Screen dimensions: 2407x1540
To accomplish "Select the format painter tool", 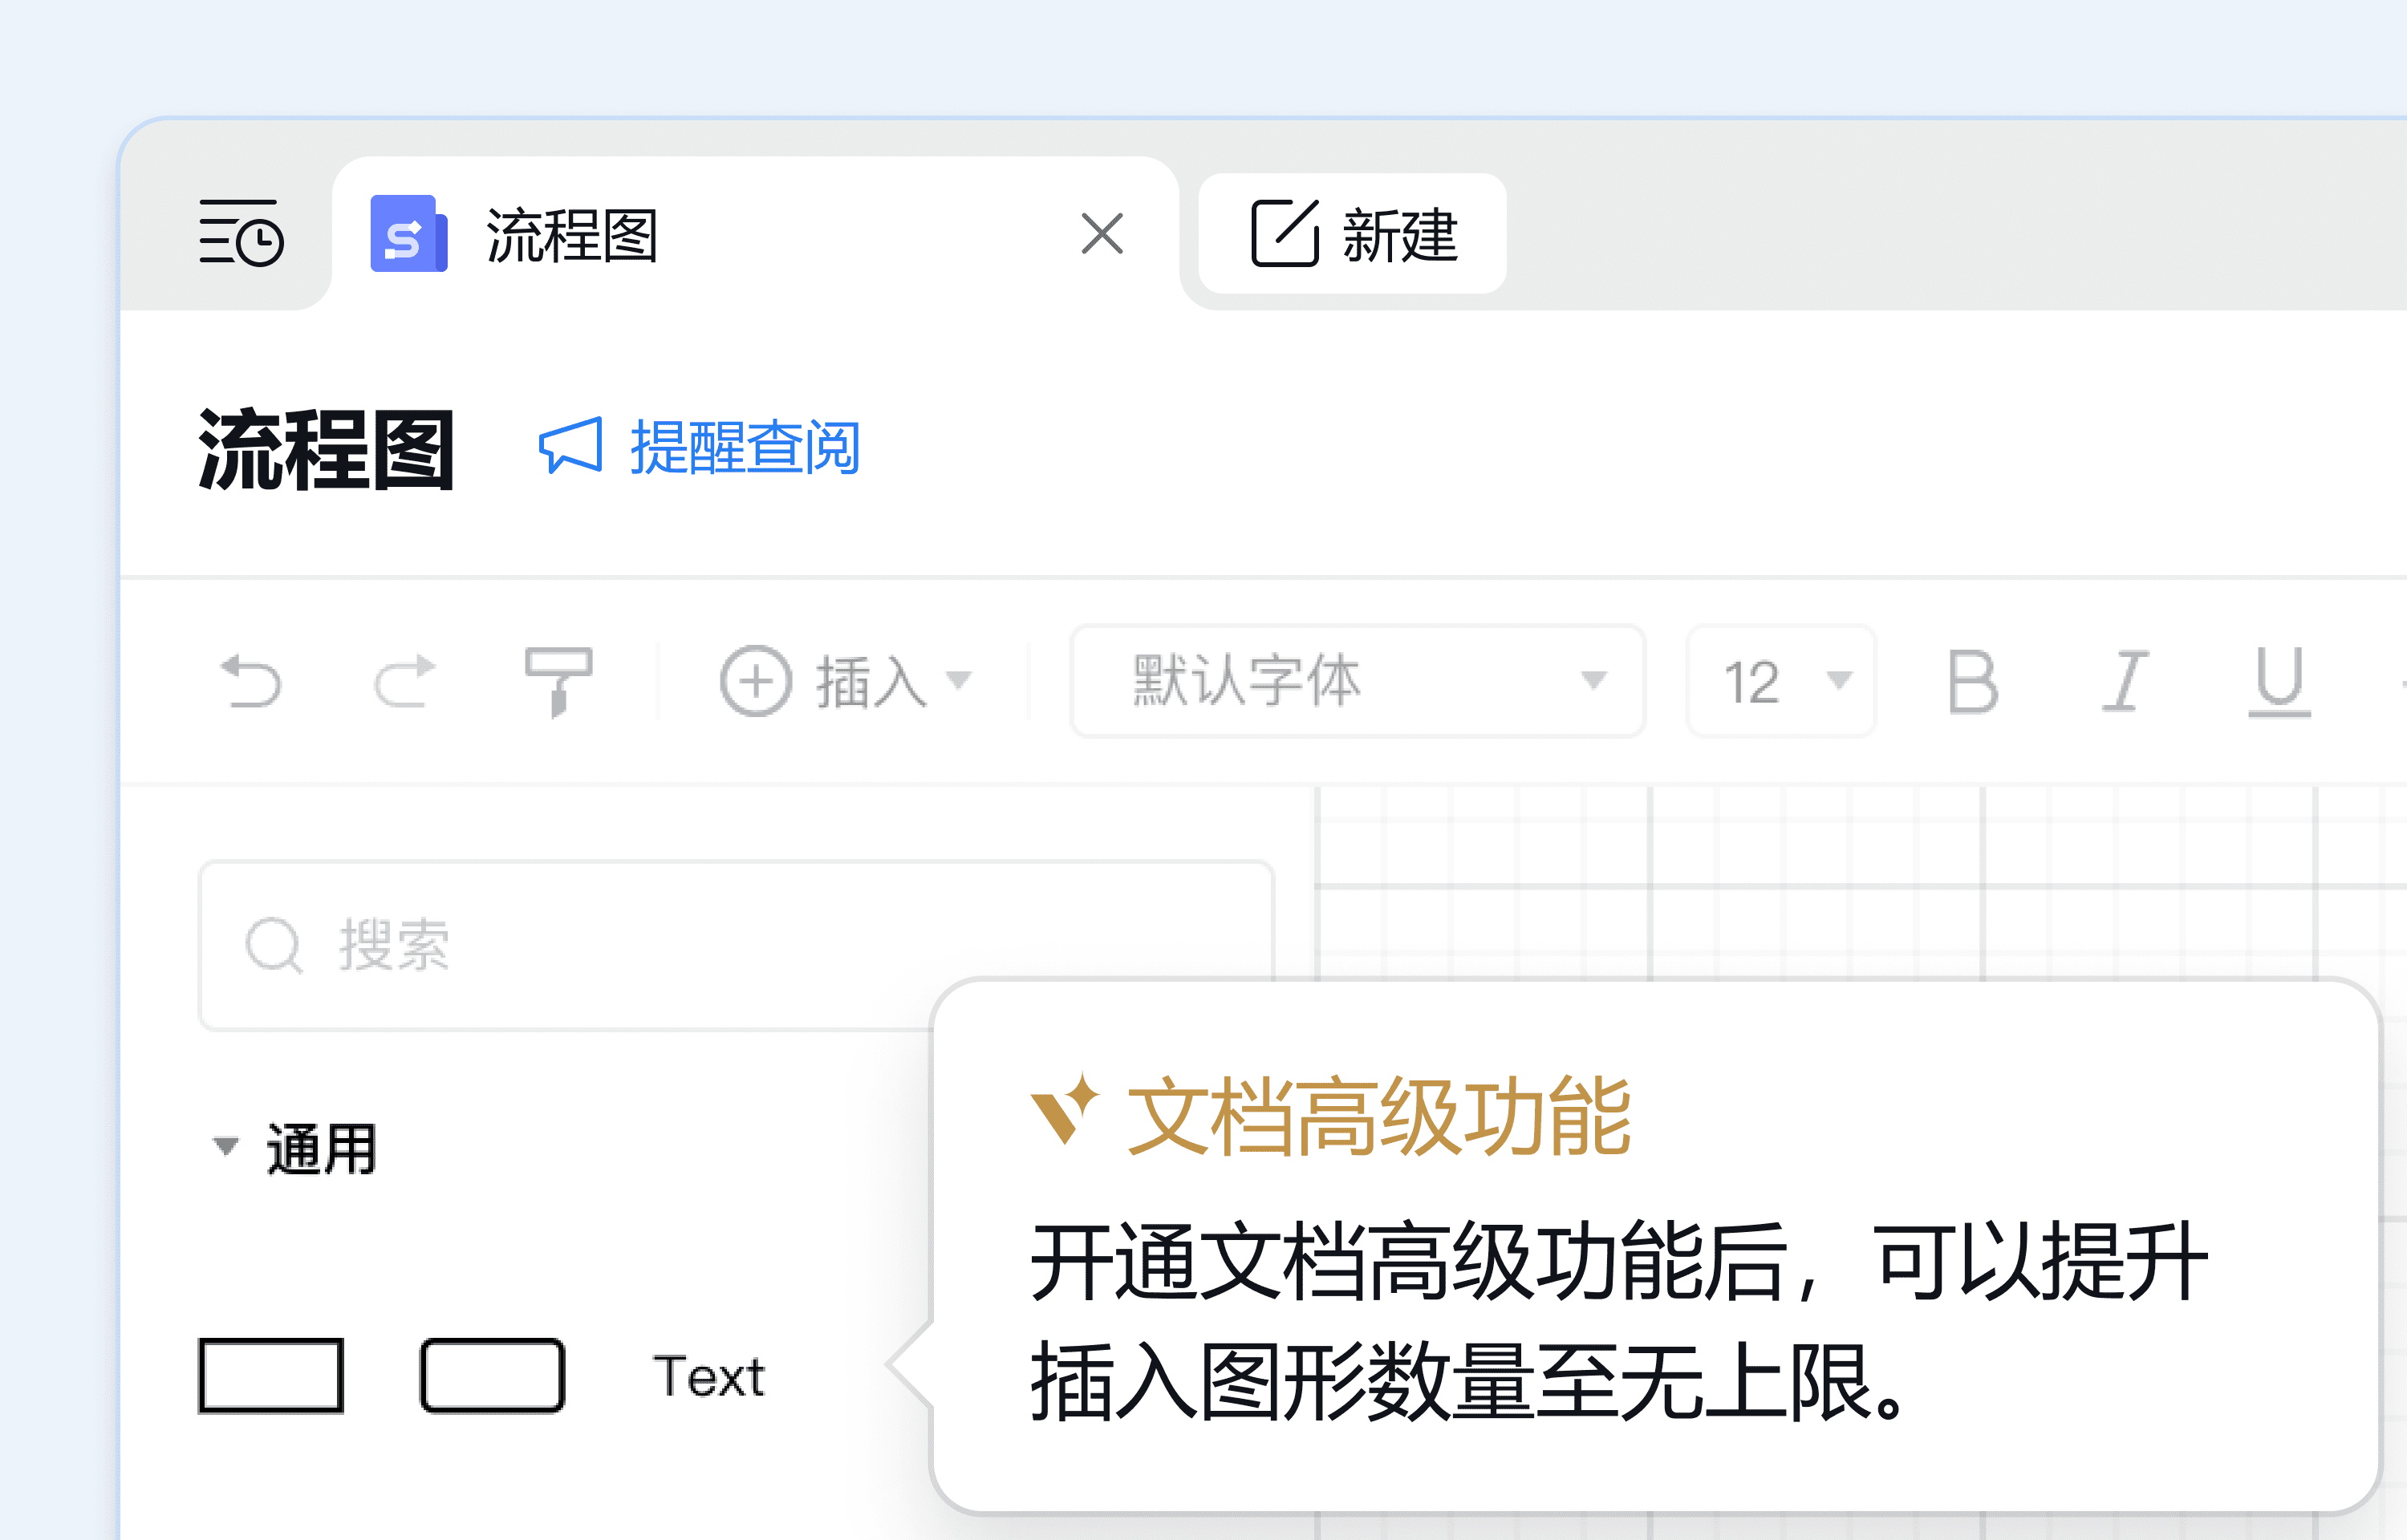I will (559, 682).
